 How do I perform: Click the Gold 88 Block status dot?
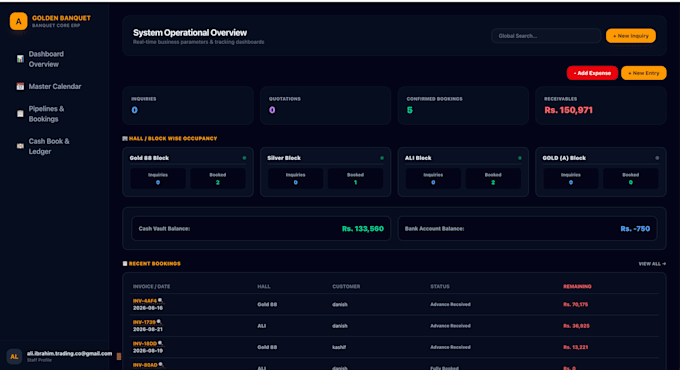click(244, 158)
